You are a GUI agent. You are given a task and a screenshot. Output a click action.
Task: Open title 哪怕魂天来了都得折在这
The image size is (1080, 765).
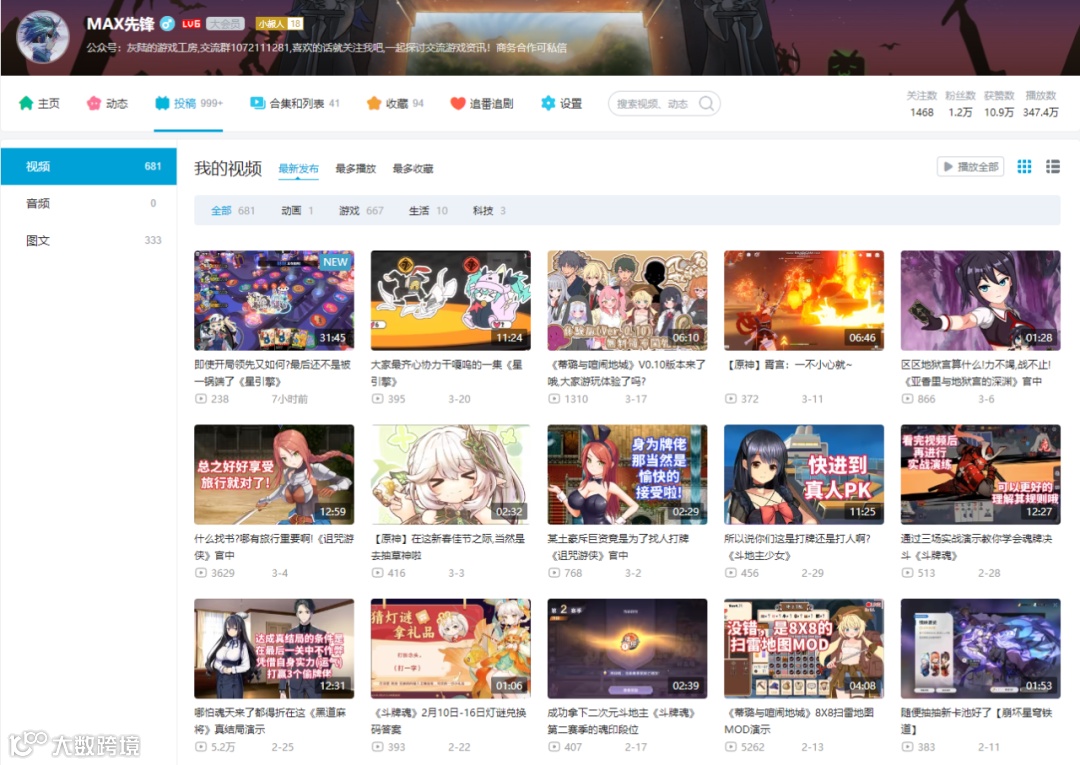pos(270,721)
